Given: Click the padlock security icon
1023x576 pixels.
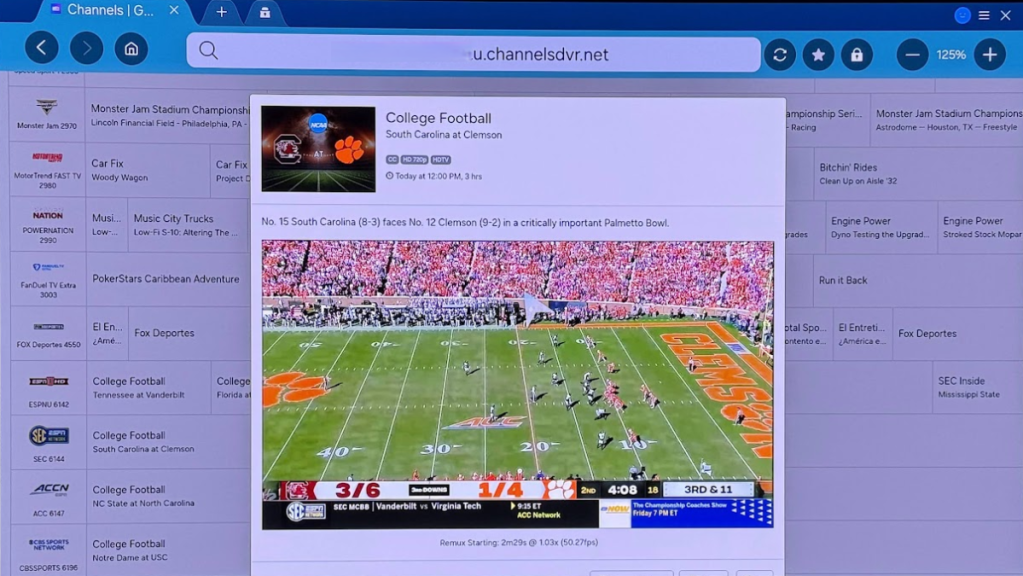Looking at the screenshot, I should [x=857, y=55].
